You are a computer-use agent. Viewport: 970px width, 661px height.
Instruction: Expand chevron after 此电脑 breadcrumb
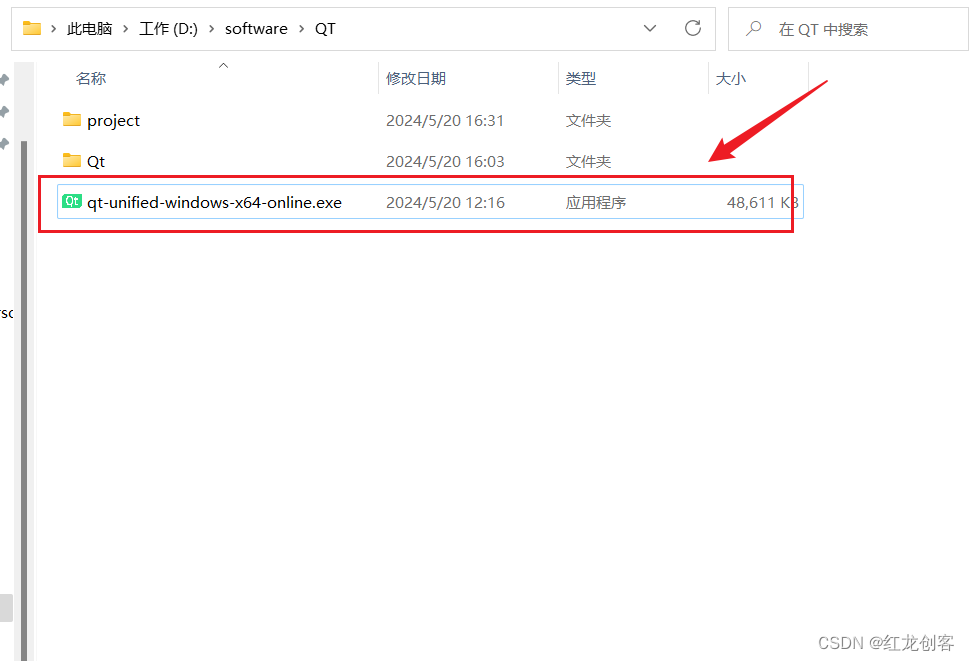[x=126, y=29]
